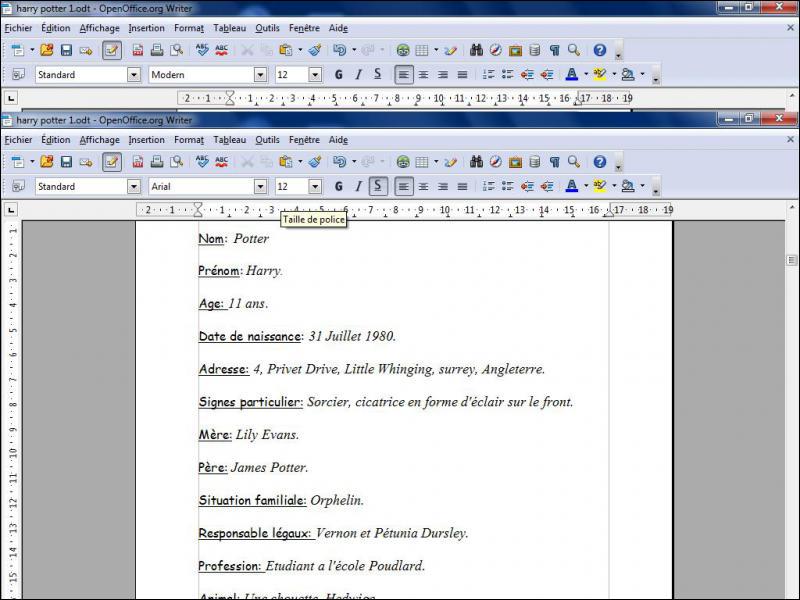Toggle bullet list in the front window
Screen dimensions: 800x600
coord(508,186)
